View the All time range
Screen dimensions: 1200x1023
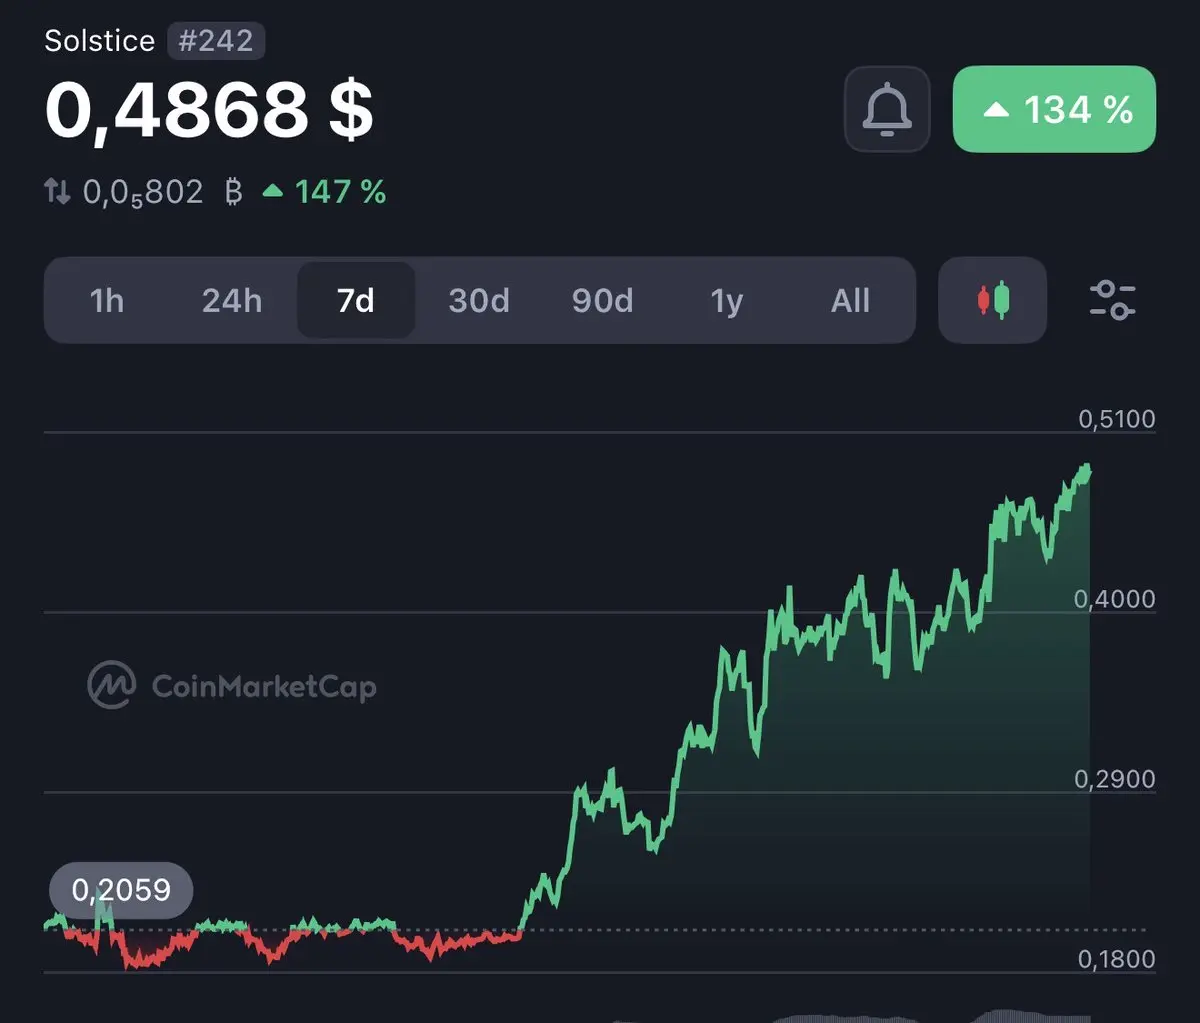pos(851,300)
